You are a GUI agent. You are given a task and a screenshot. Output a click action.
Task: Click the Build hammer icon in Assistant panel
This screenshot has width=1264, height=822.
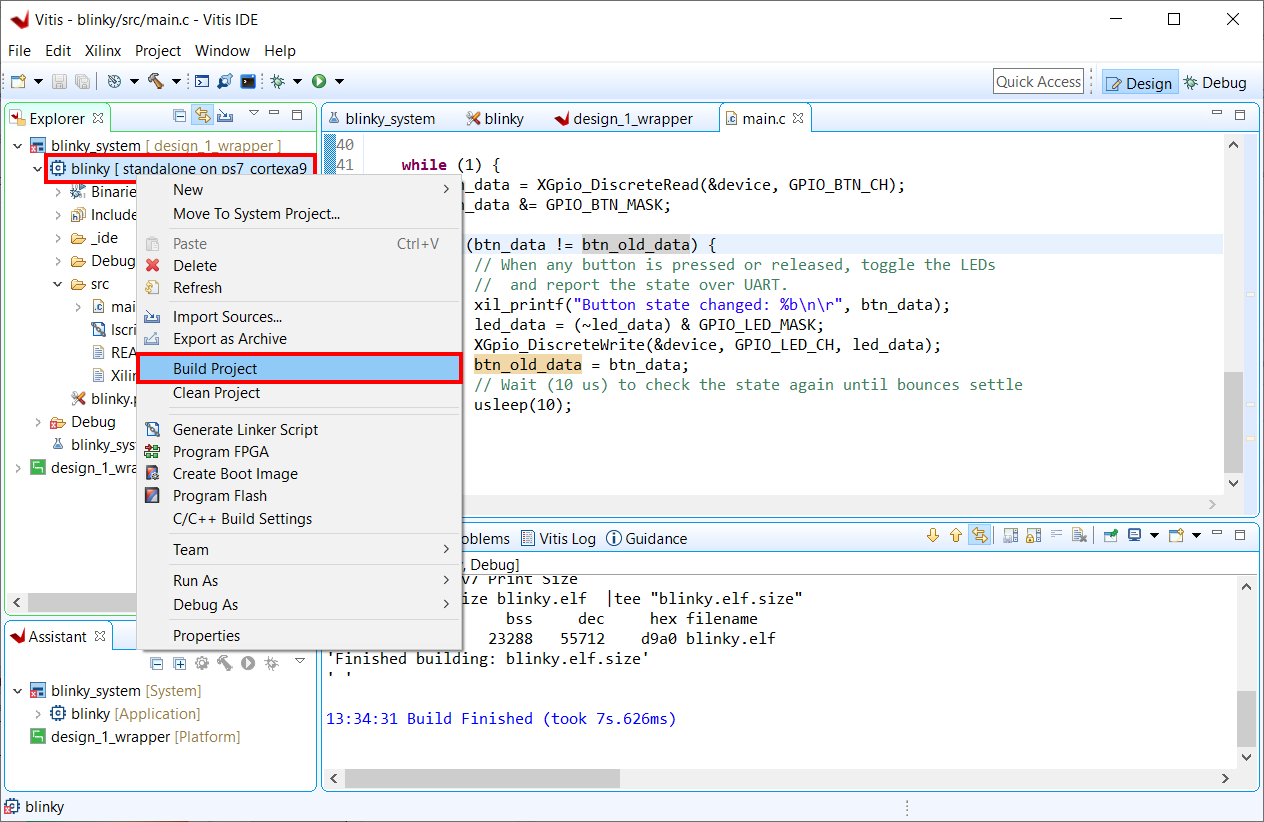(225, 663)
